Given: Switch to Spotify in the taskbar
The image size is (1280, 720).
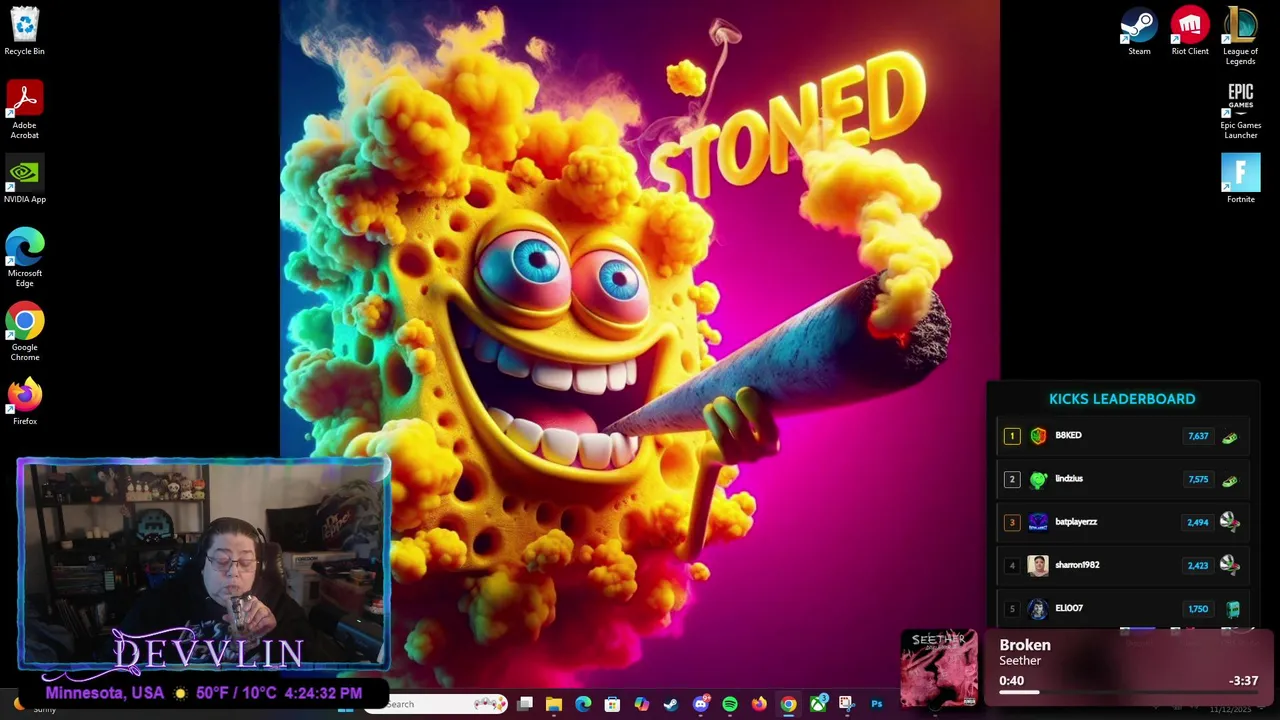Looking at the screenshot, I should click(x=730, y=704).
